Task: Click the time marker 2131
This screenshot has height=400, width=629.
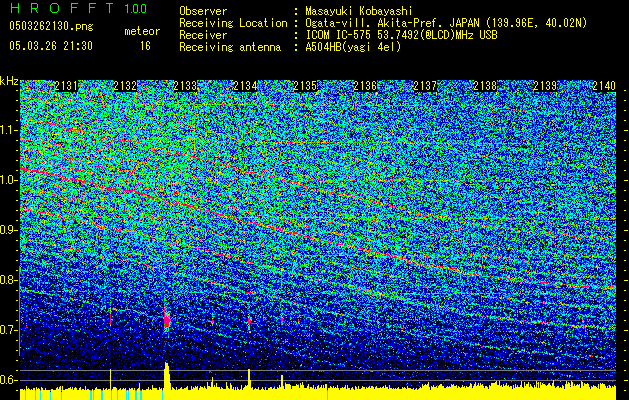Action: tap(66, 86)
